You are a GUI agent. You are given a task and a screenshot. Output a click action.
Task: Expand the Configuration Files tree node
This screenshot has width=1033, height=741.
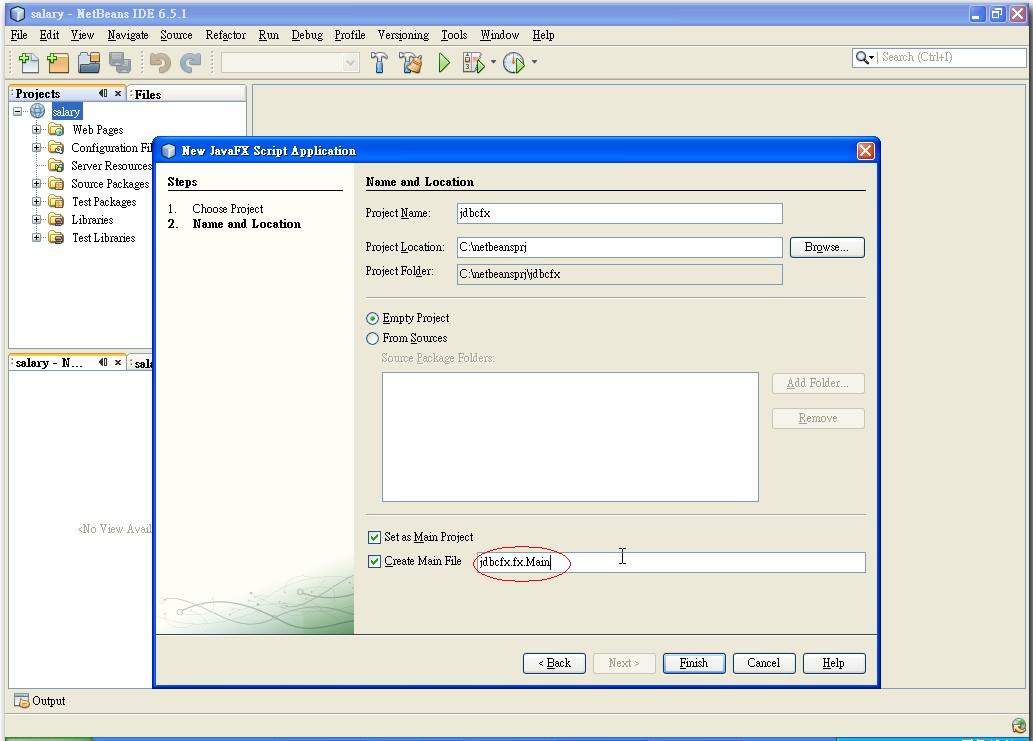click(x=36, y=148)
